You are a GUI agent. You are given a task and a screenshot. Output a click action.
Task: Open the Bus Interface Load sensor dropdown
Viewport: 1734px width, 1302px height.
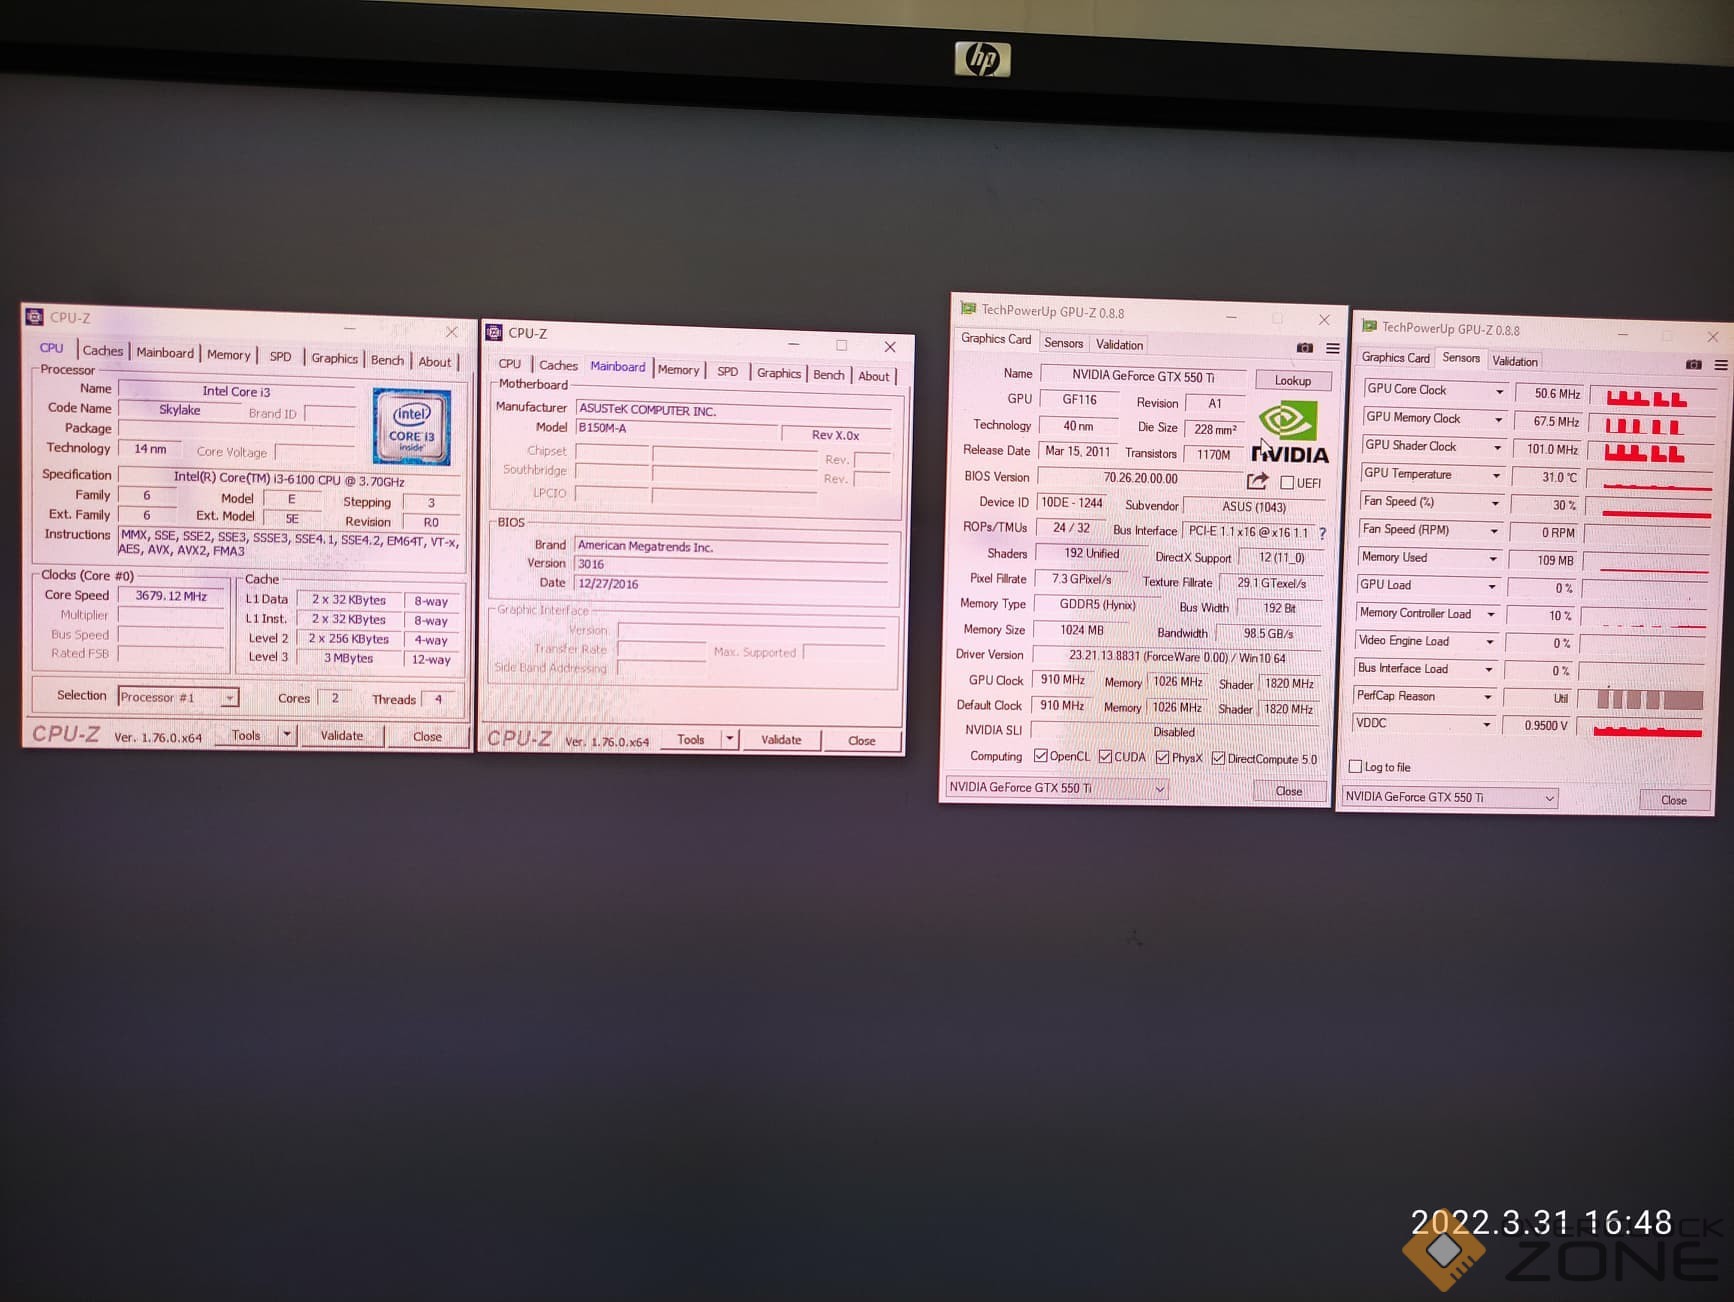(x=1489, y=670)
